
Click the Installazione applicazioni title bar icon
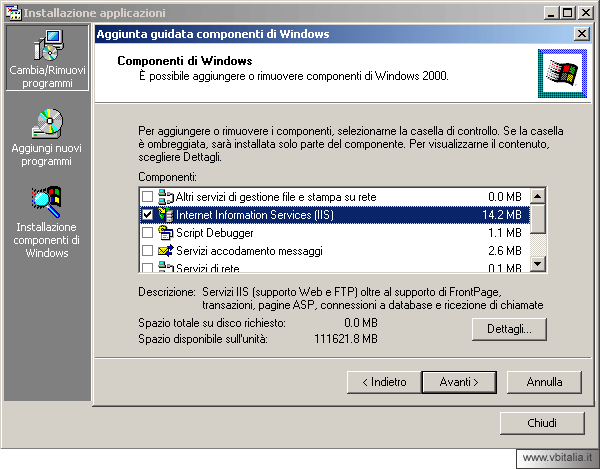[x=13, y=13]
